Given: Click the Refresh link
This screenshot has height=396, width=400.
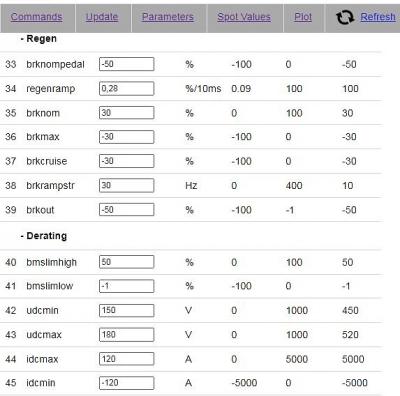Looking at the screenshot, I should tap(378, 17).
